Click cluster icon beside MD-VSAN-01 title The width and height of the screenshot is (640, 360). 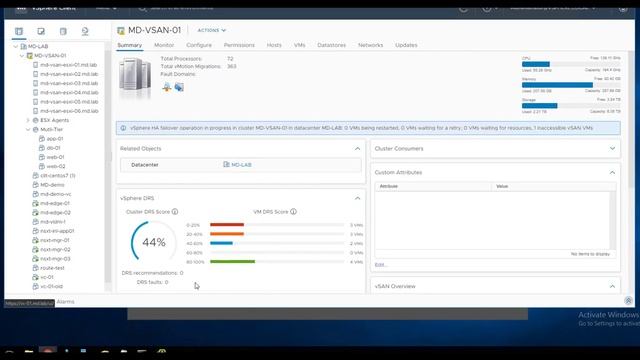(x=121, y=31)
